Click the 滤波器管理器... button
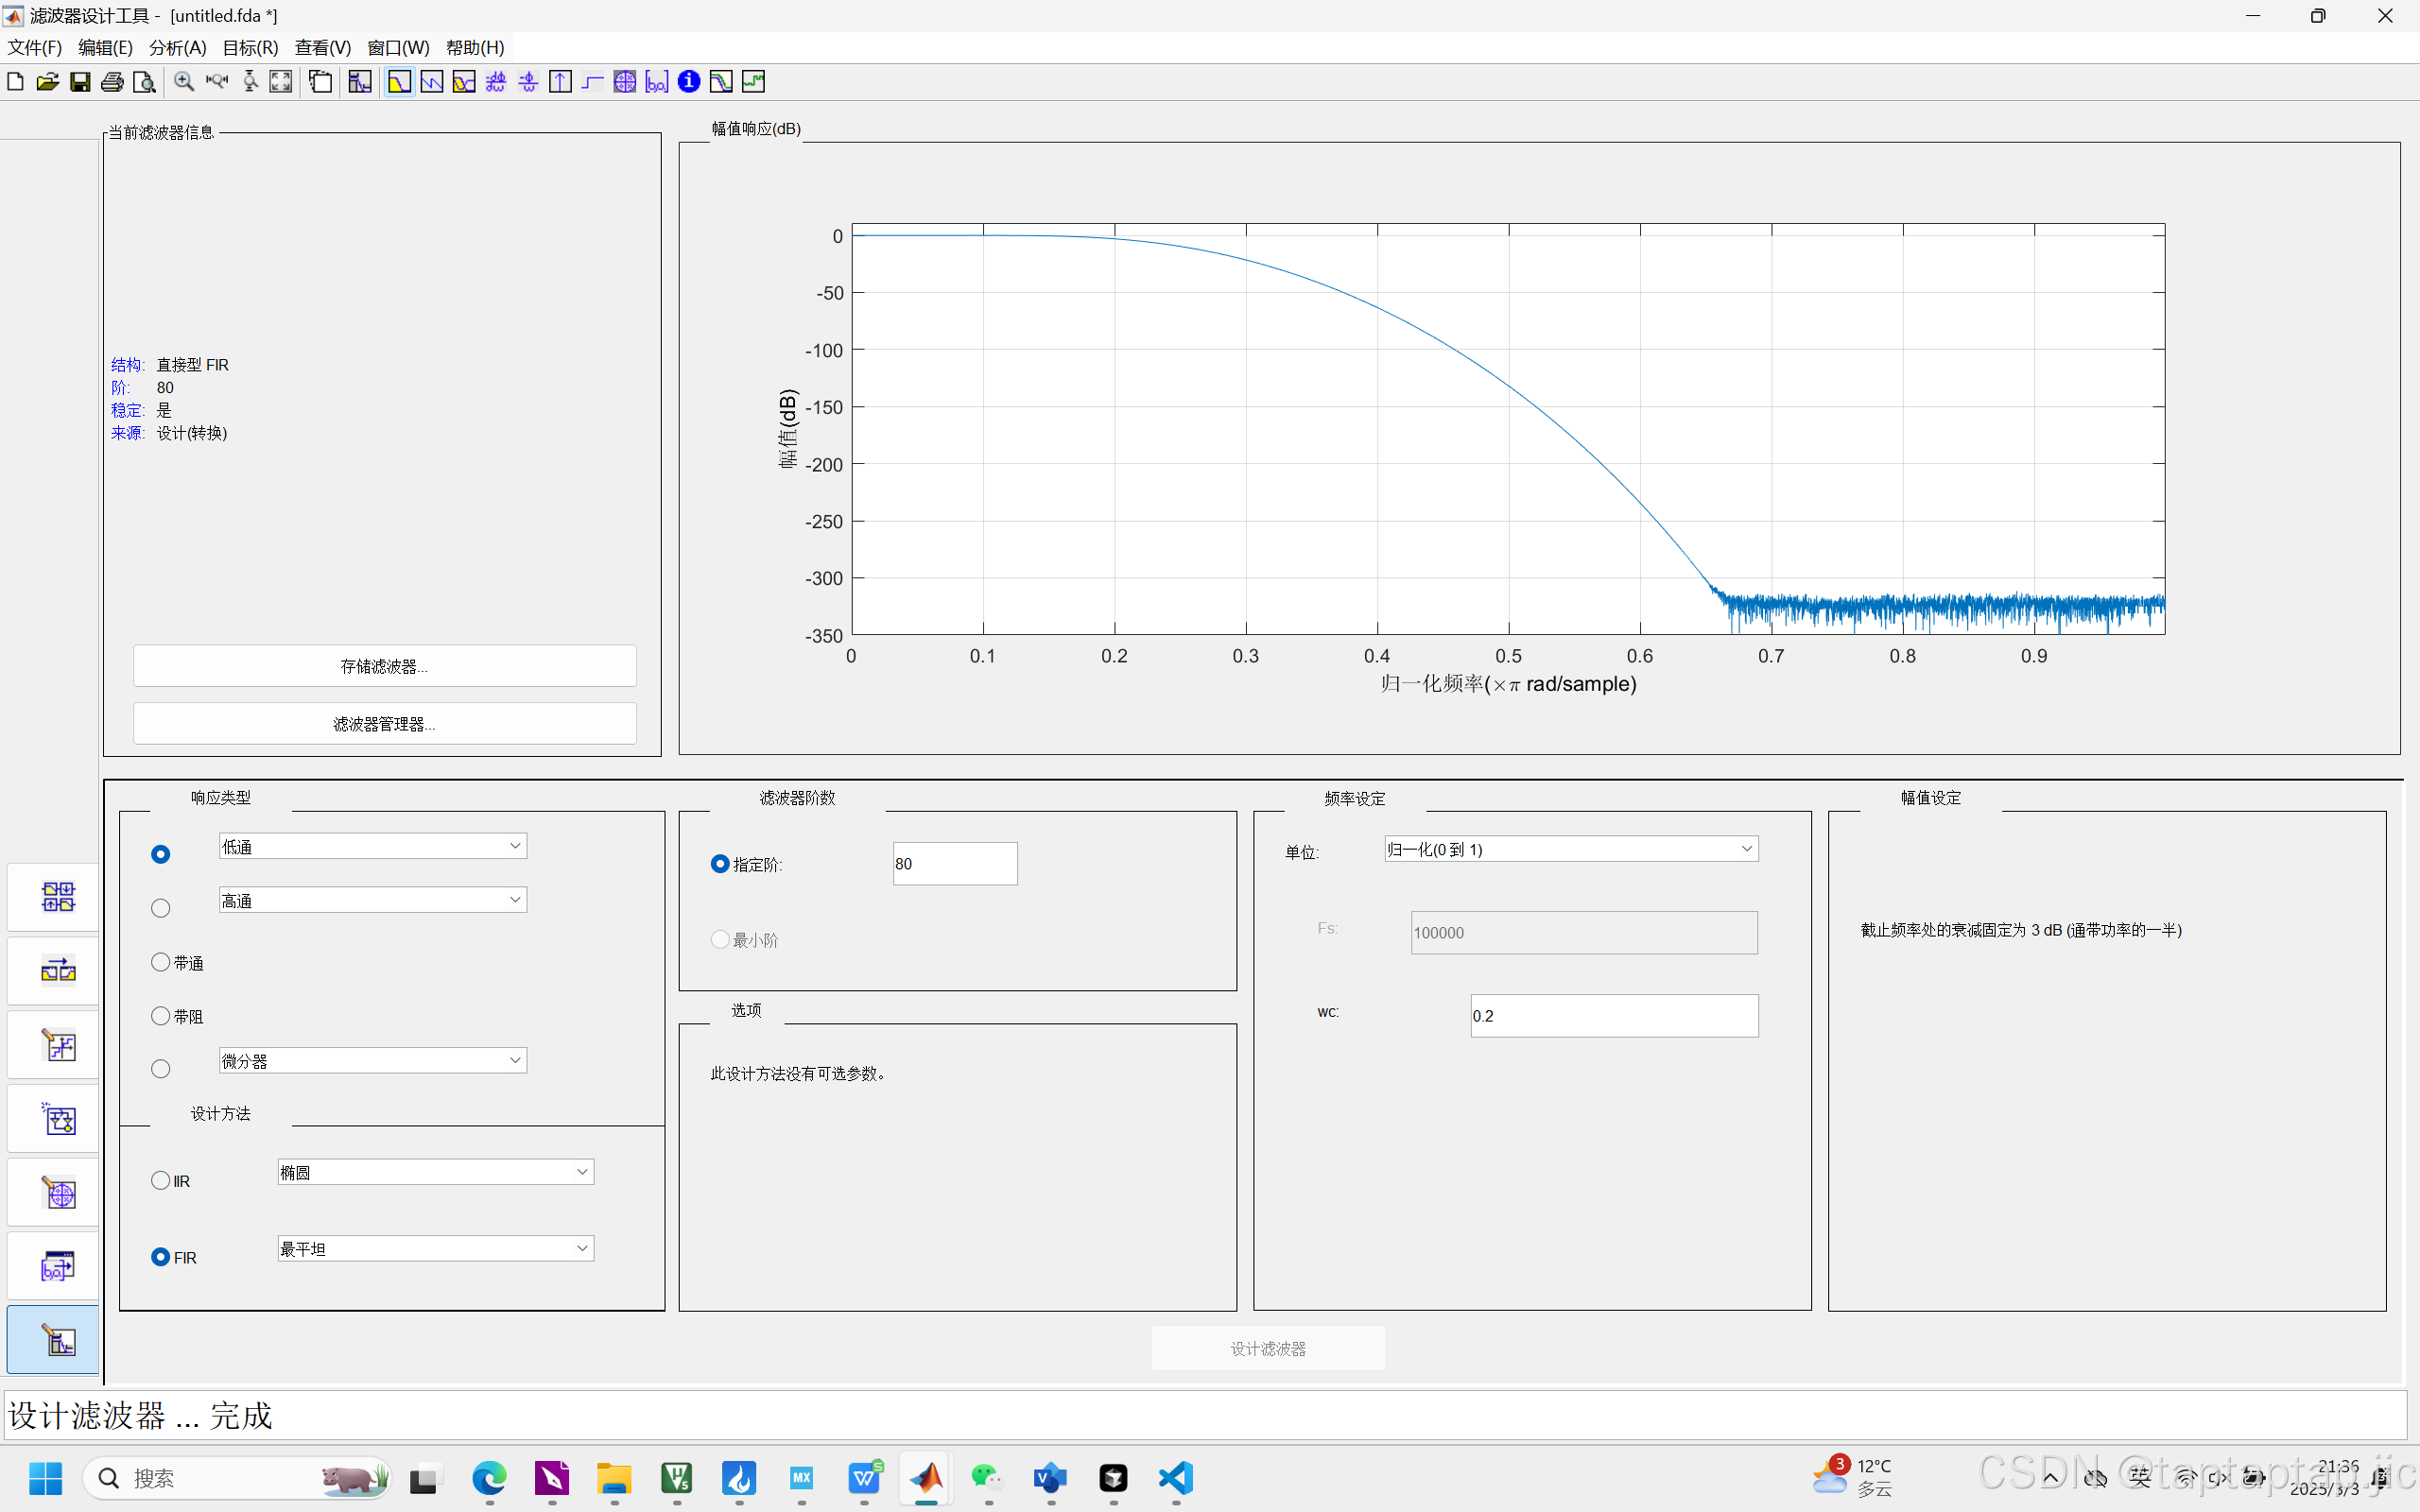 pyautogui.click(x=384, y=724)
